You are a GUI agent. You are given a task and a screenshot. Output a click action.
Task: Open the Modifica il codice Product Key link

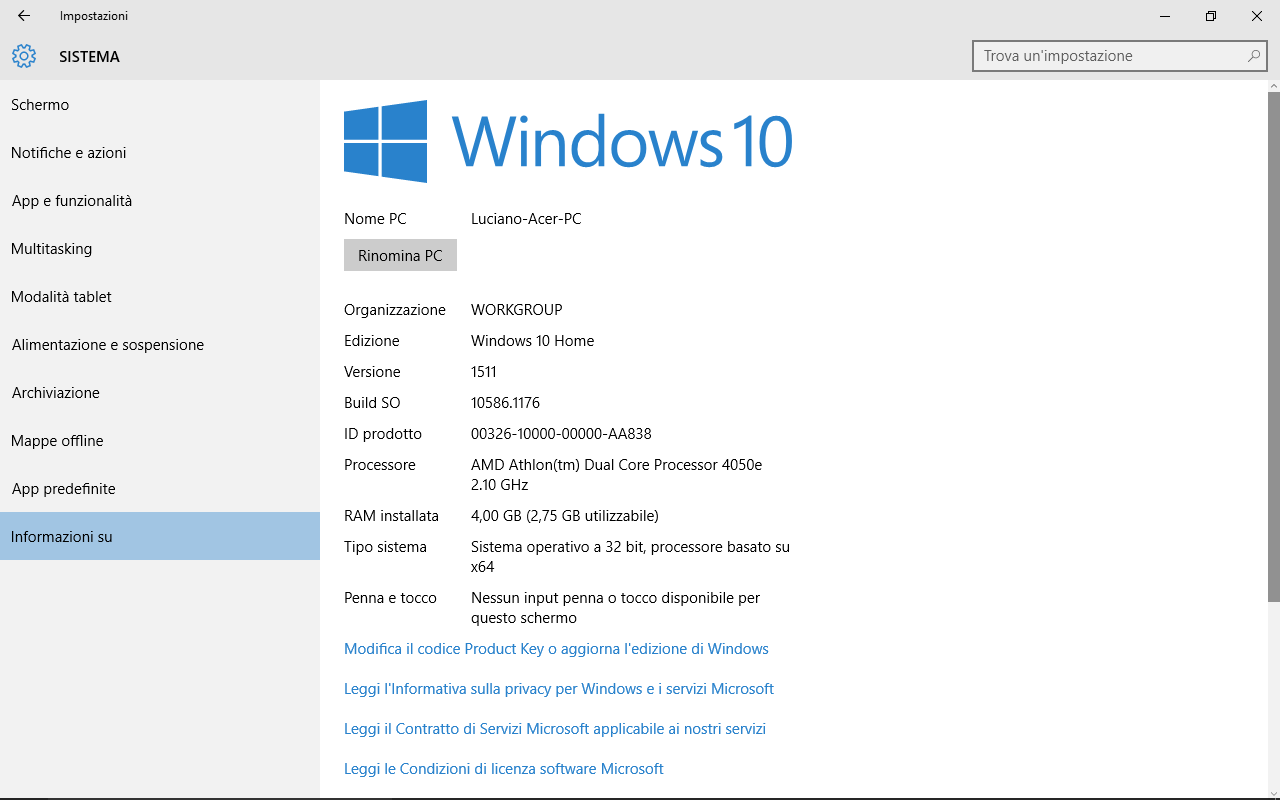[556, 649]
